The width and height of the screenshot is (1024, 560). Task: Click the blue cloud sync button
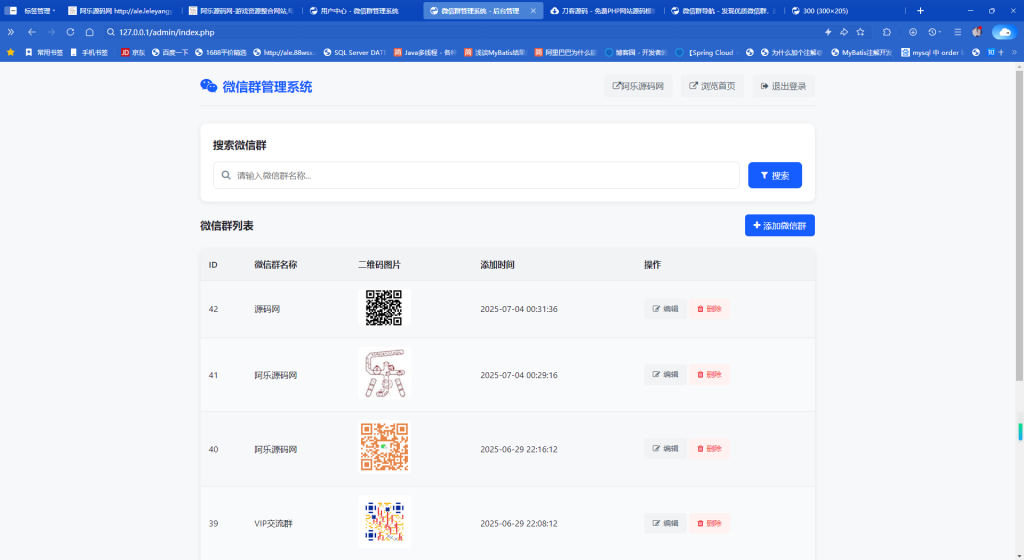point(1004,32)
